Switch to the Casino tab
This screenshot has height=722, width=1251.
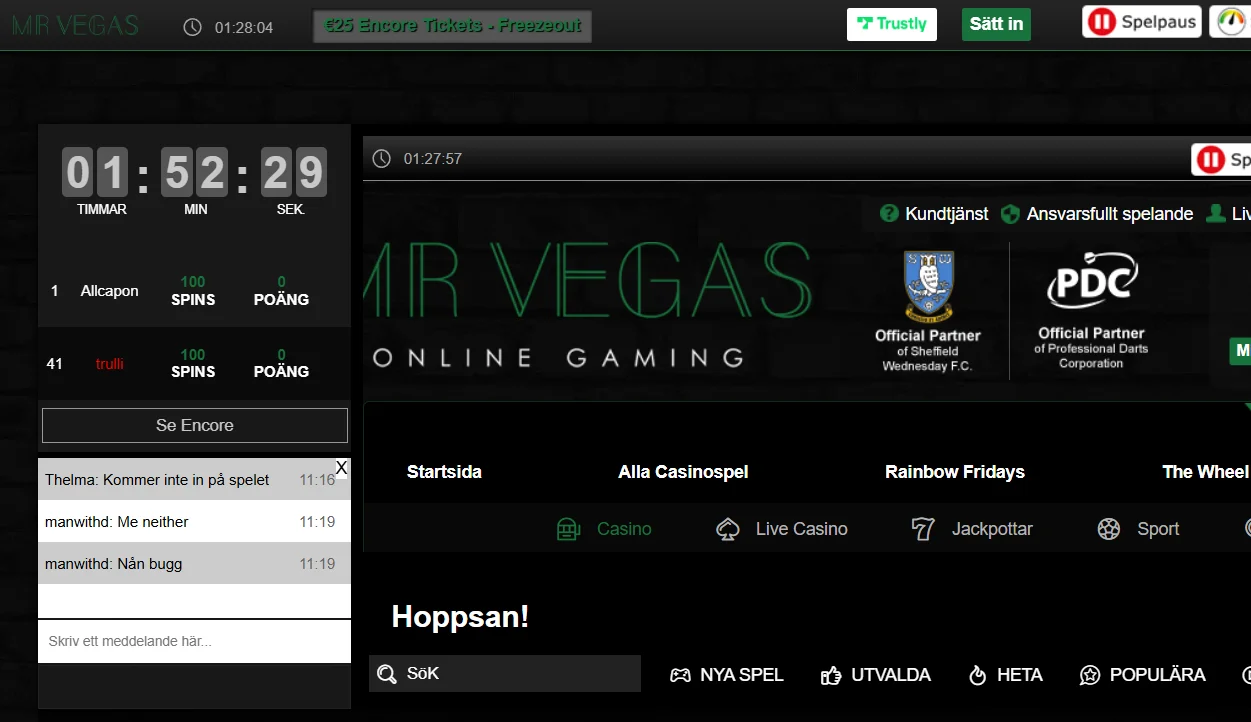coord(604,529)
